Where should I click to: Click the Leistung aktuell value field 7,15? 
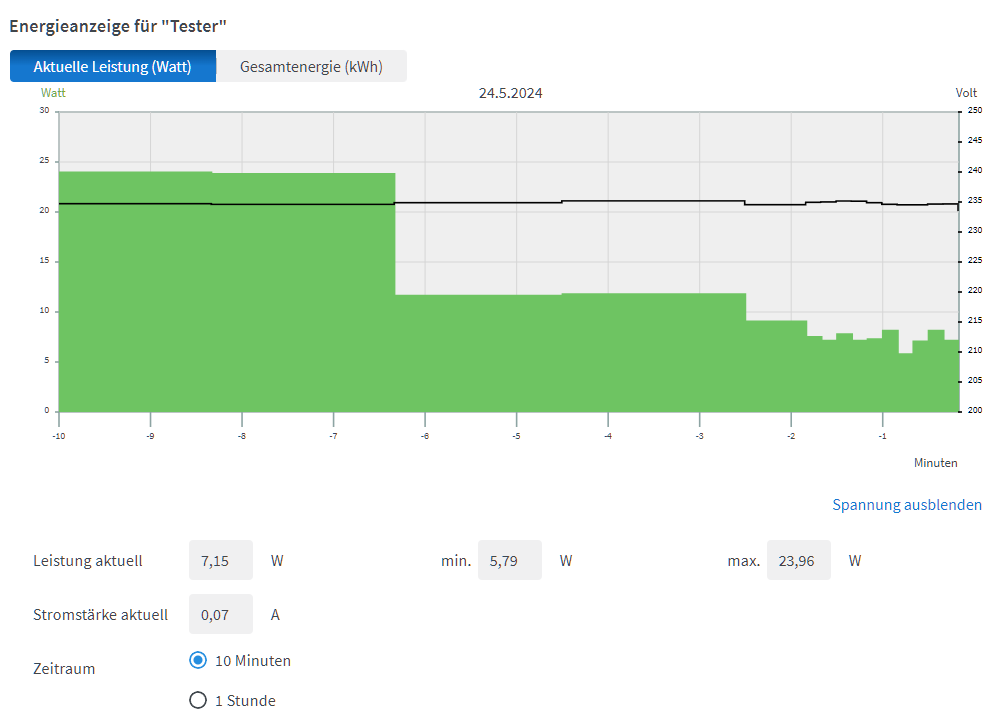221,560
